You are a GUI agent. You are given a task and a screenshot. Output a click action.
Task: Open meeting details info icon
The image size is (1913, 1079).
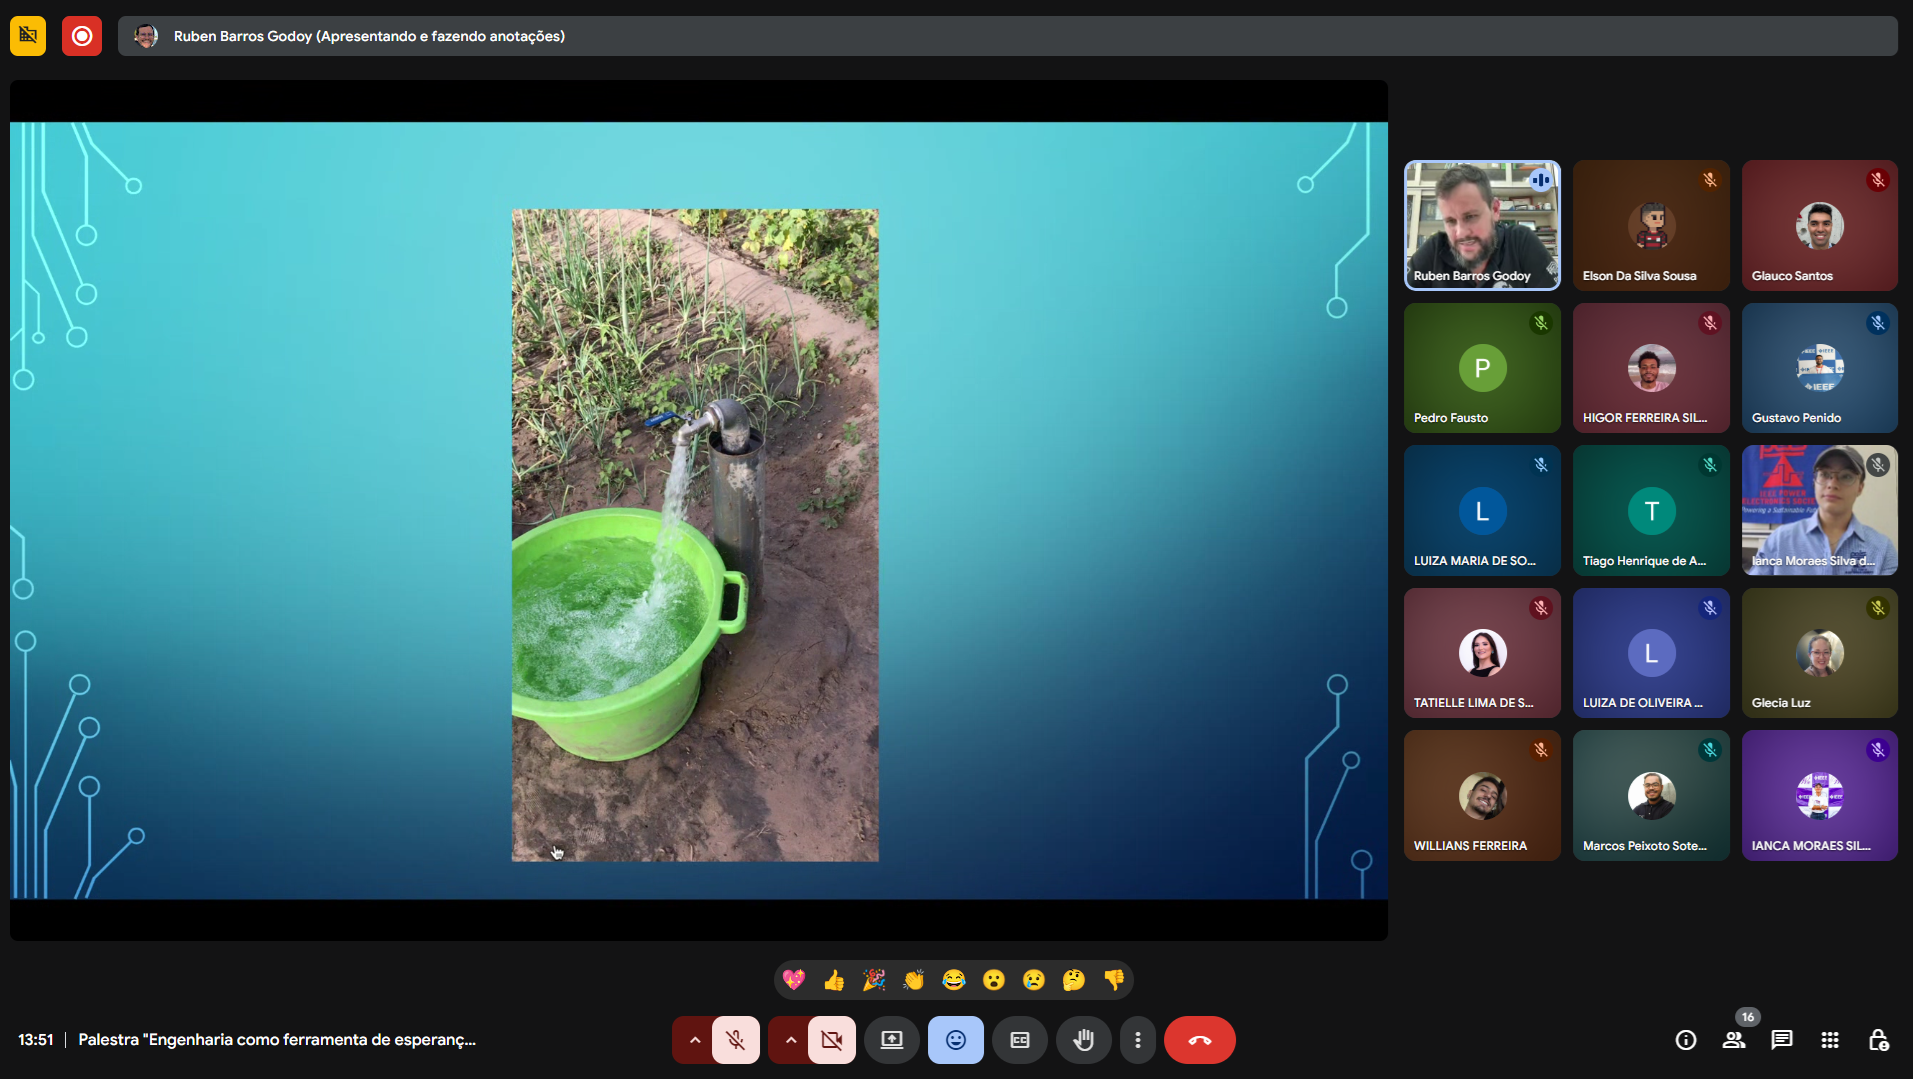(1686, 1040)
